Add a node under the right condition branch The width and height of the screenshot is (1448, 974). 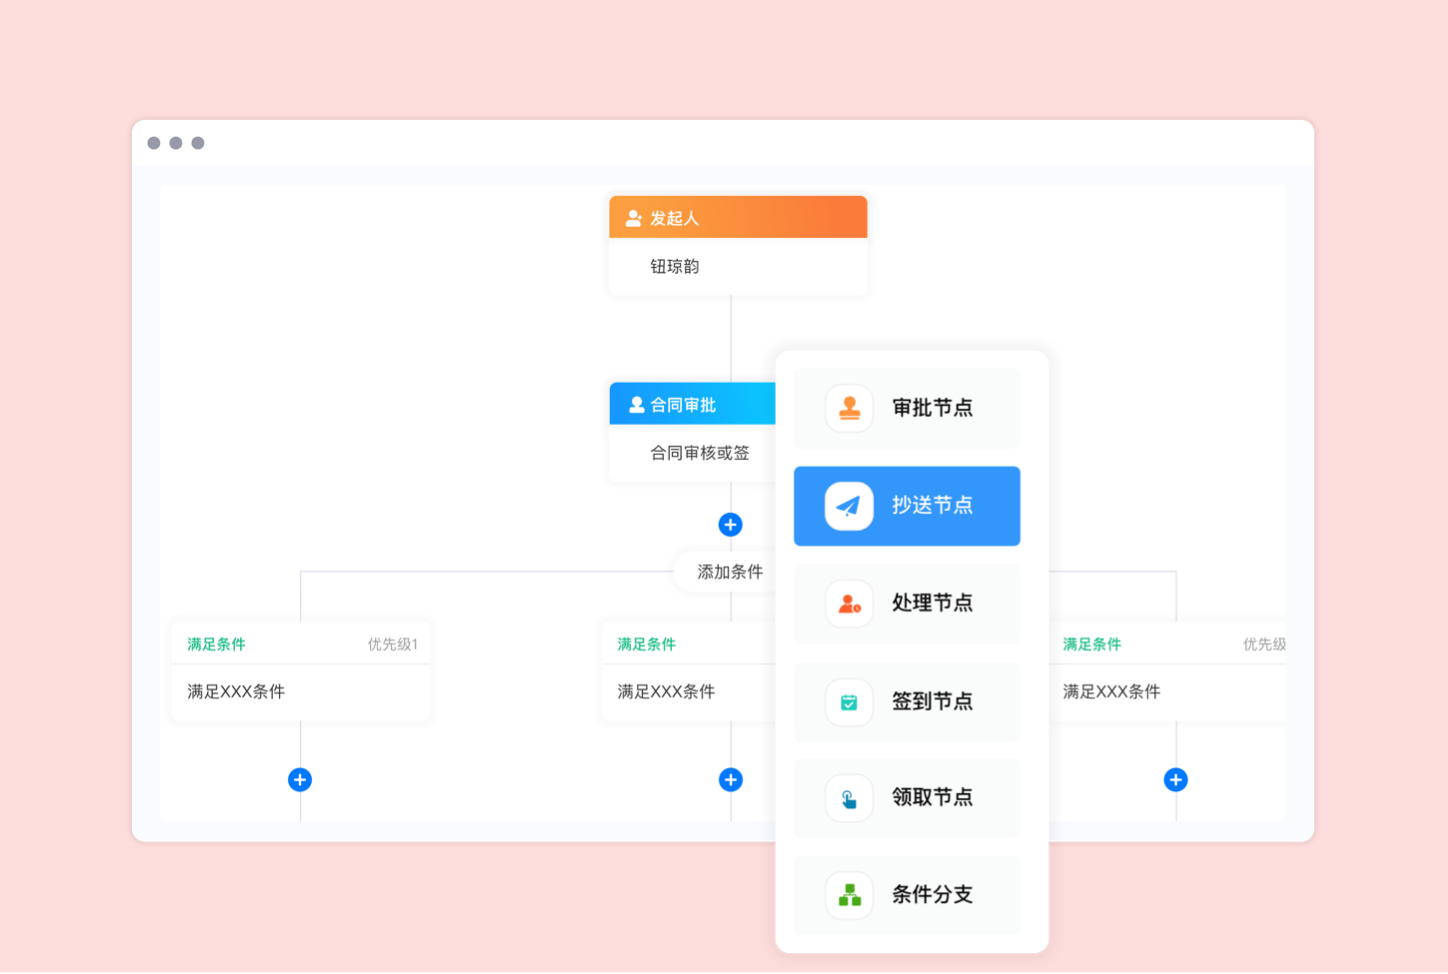pos(1176,780)
